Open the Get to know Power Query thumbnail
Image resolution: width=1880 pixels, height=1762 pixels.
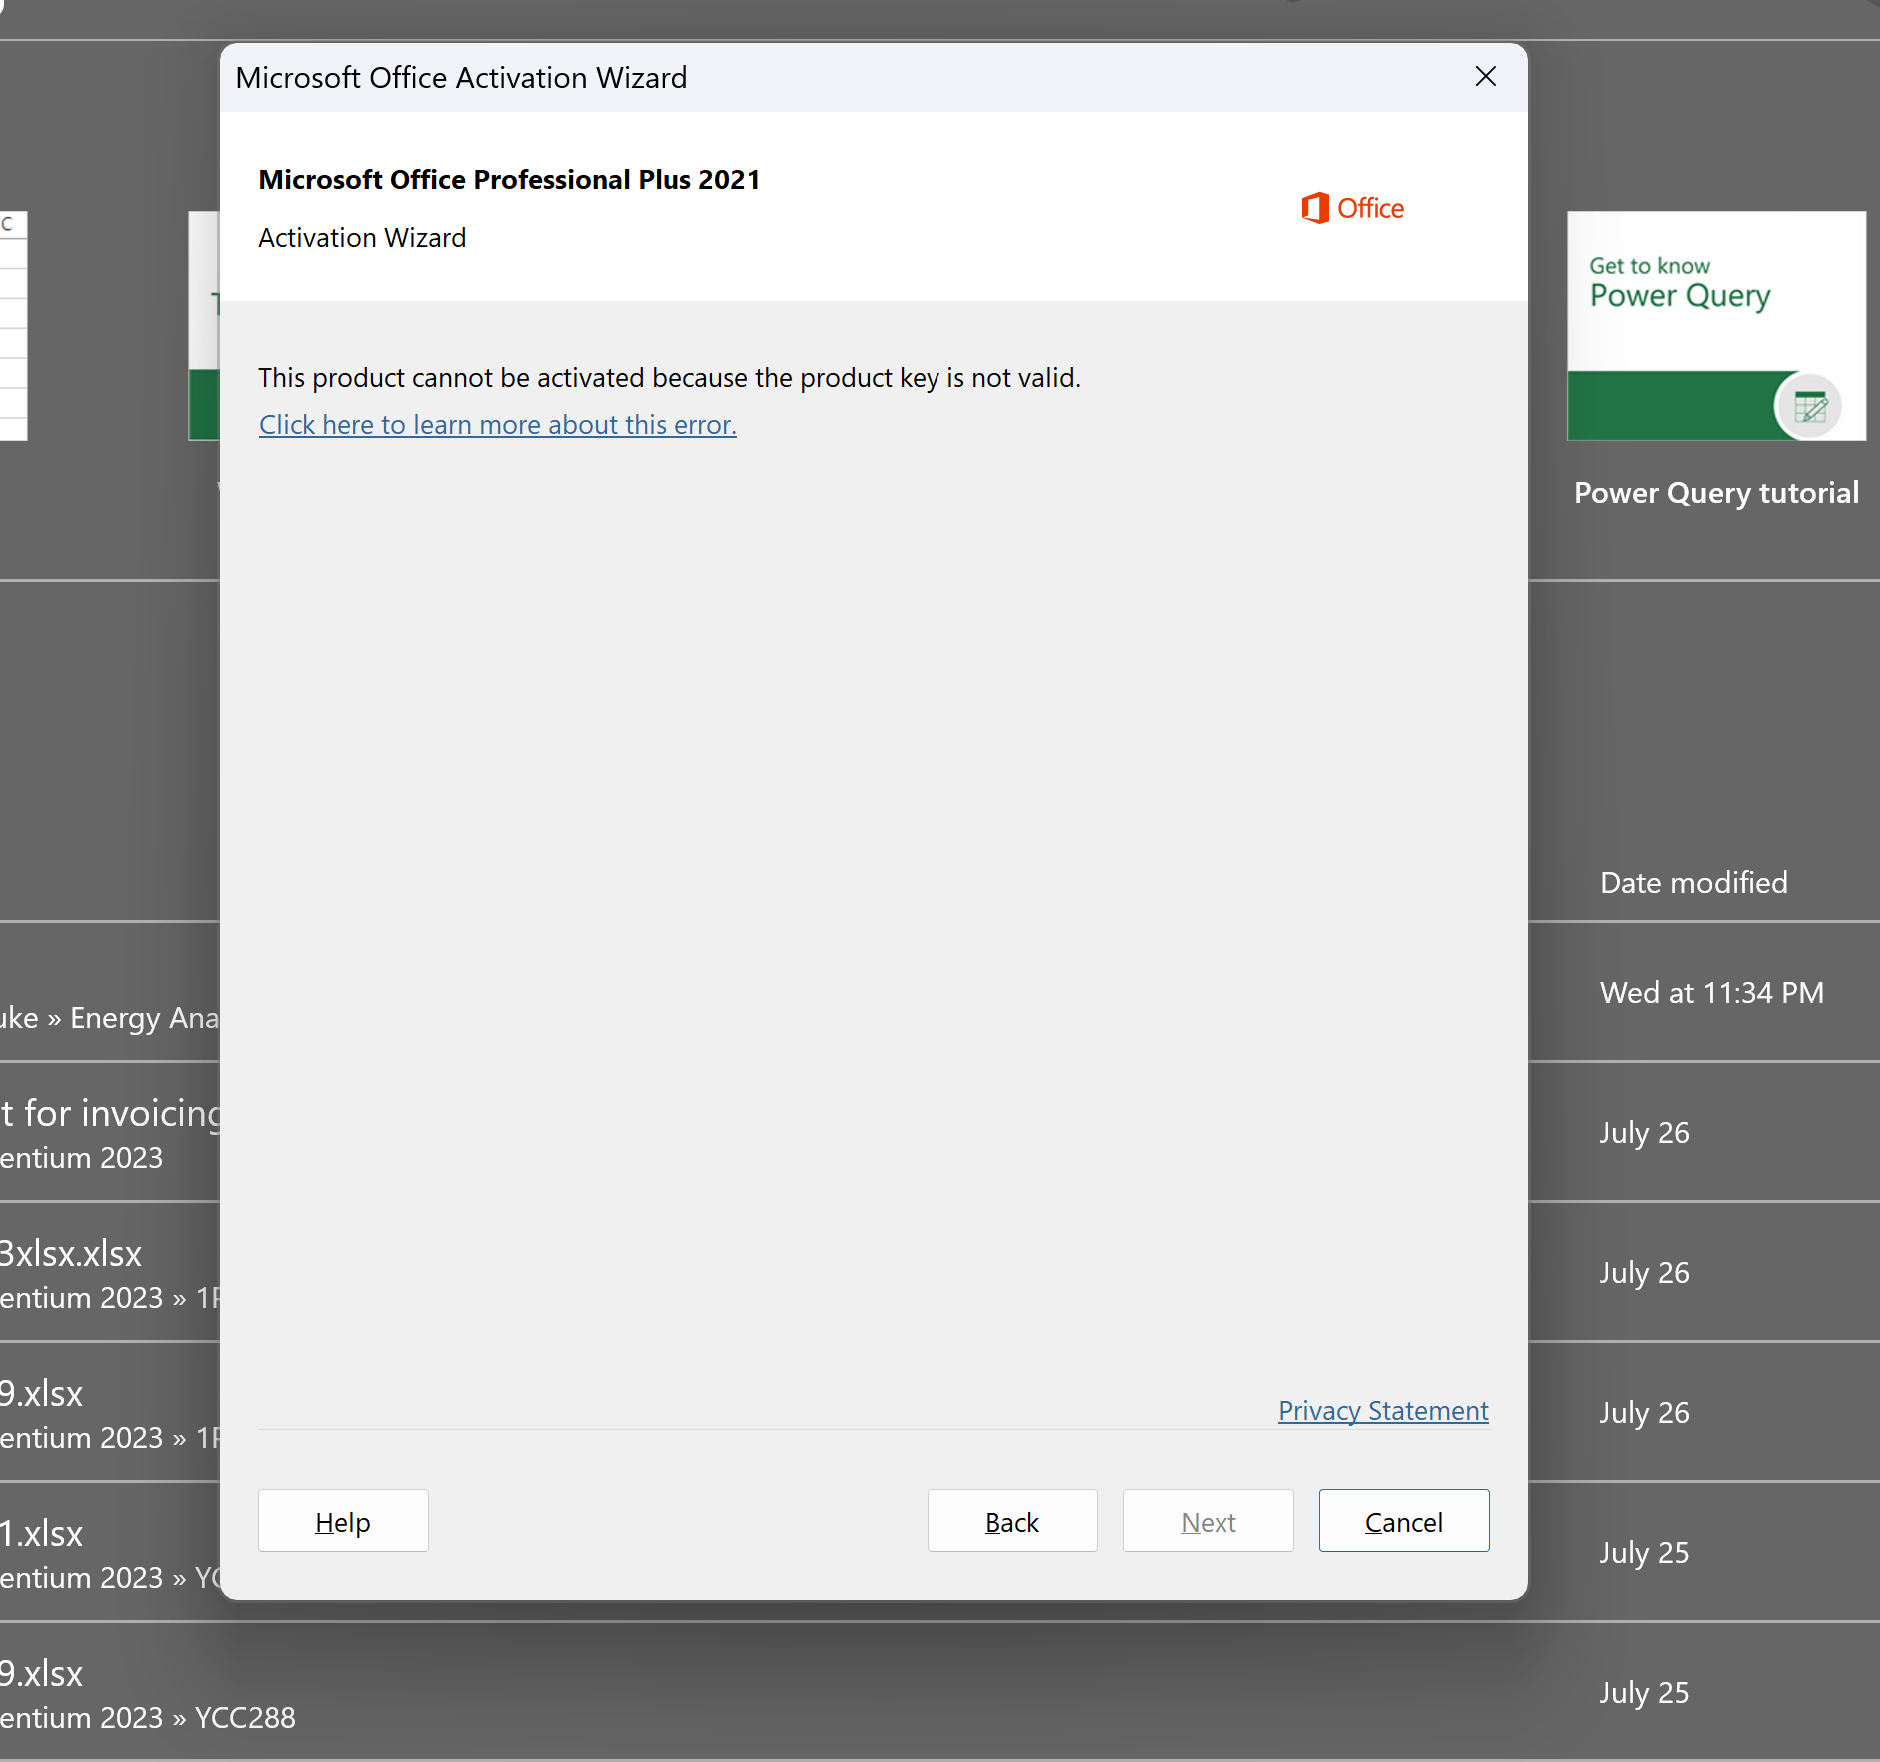[x=1715, y=325]
